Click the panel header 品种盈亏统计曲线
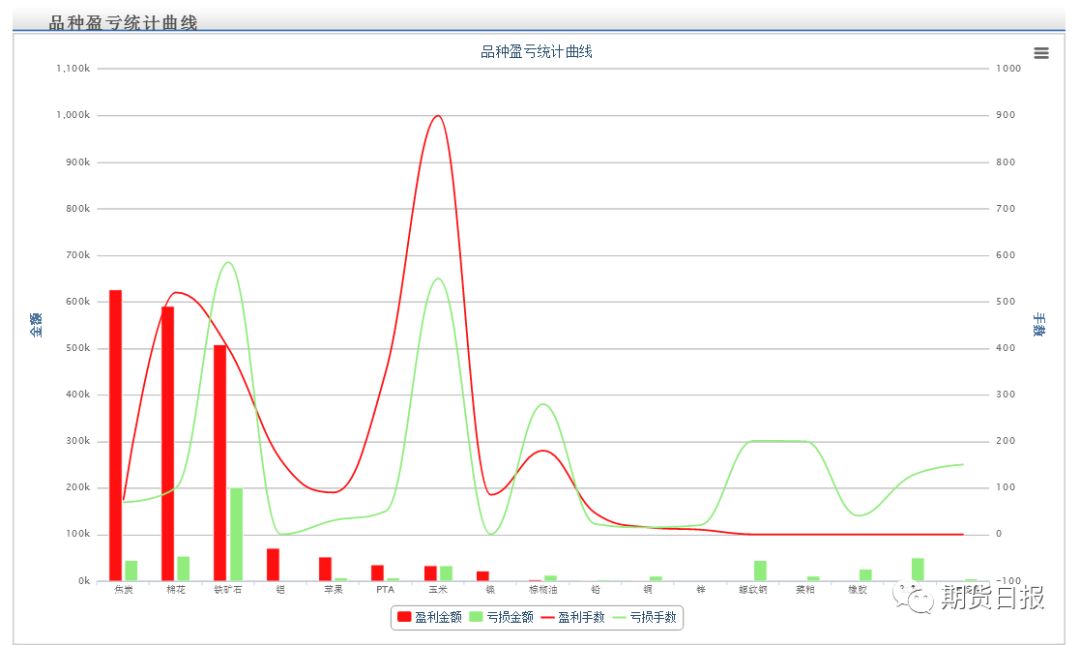 123,23
